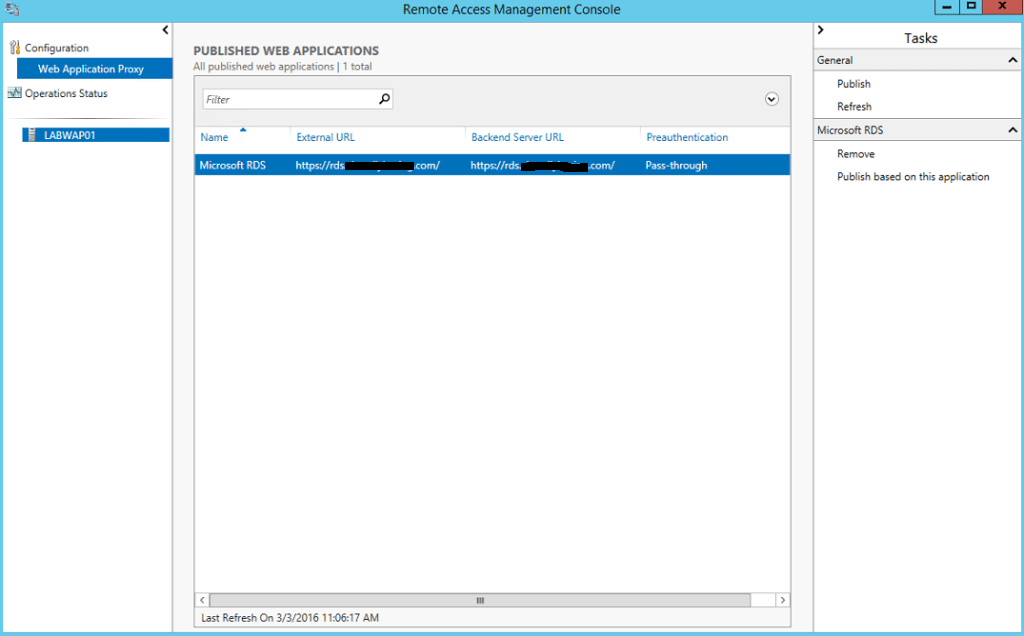Click the Pass-through preauthentication cell
This screenshot has width=1024, height=636.
click(x=676, y=165)
